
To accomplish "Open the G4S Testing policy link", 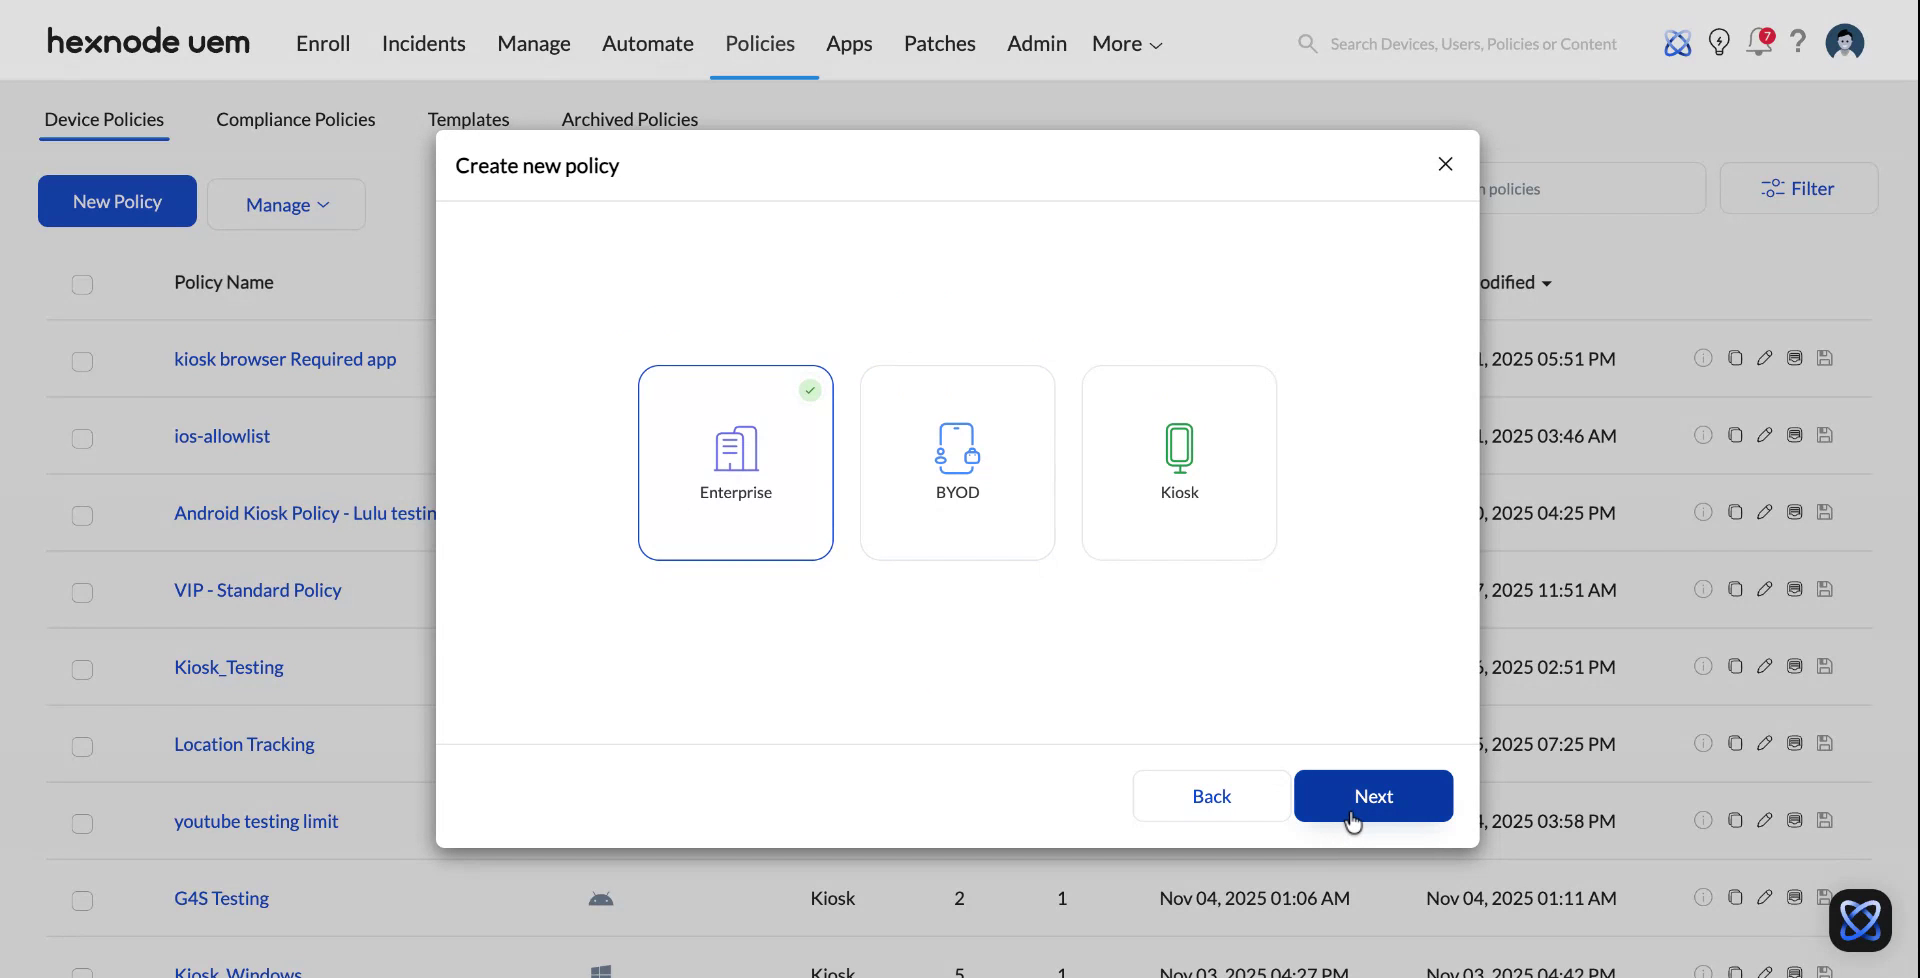I will (x=220, y=898).
